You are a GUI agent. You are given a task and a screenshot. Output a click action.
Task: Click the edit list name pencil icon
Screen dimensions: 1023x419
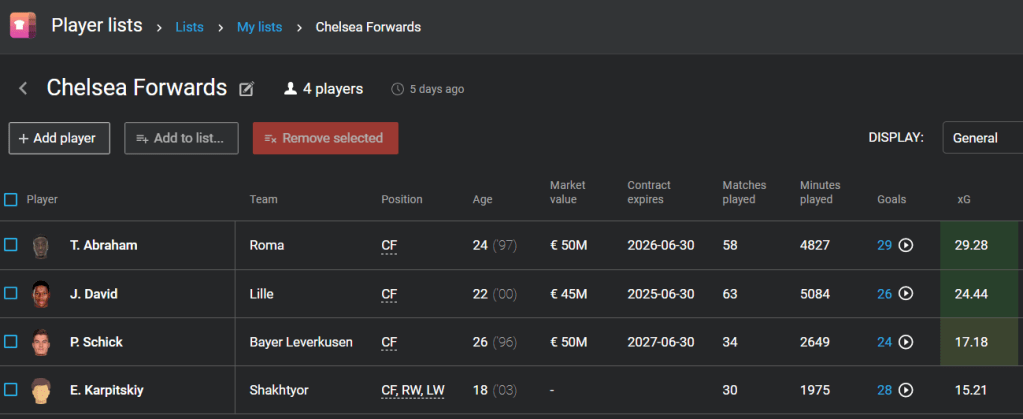click(247, 89)
